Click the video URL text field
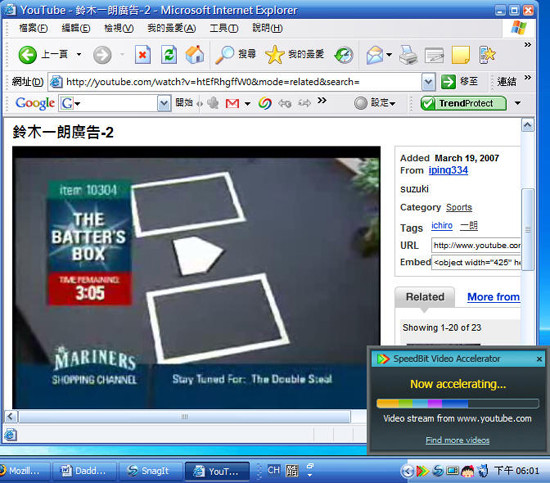The width and height of the screenshot is (550, 483). point(476,245)
